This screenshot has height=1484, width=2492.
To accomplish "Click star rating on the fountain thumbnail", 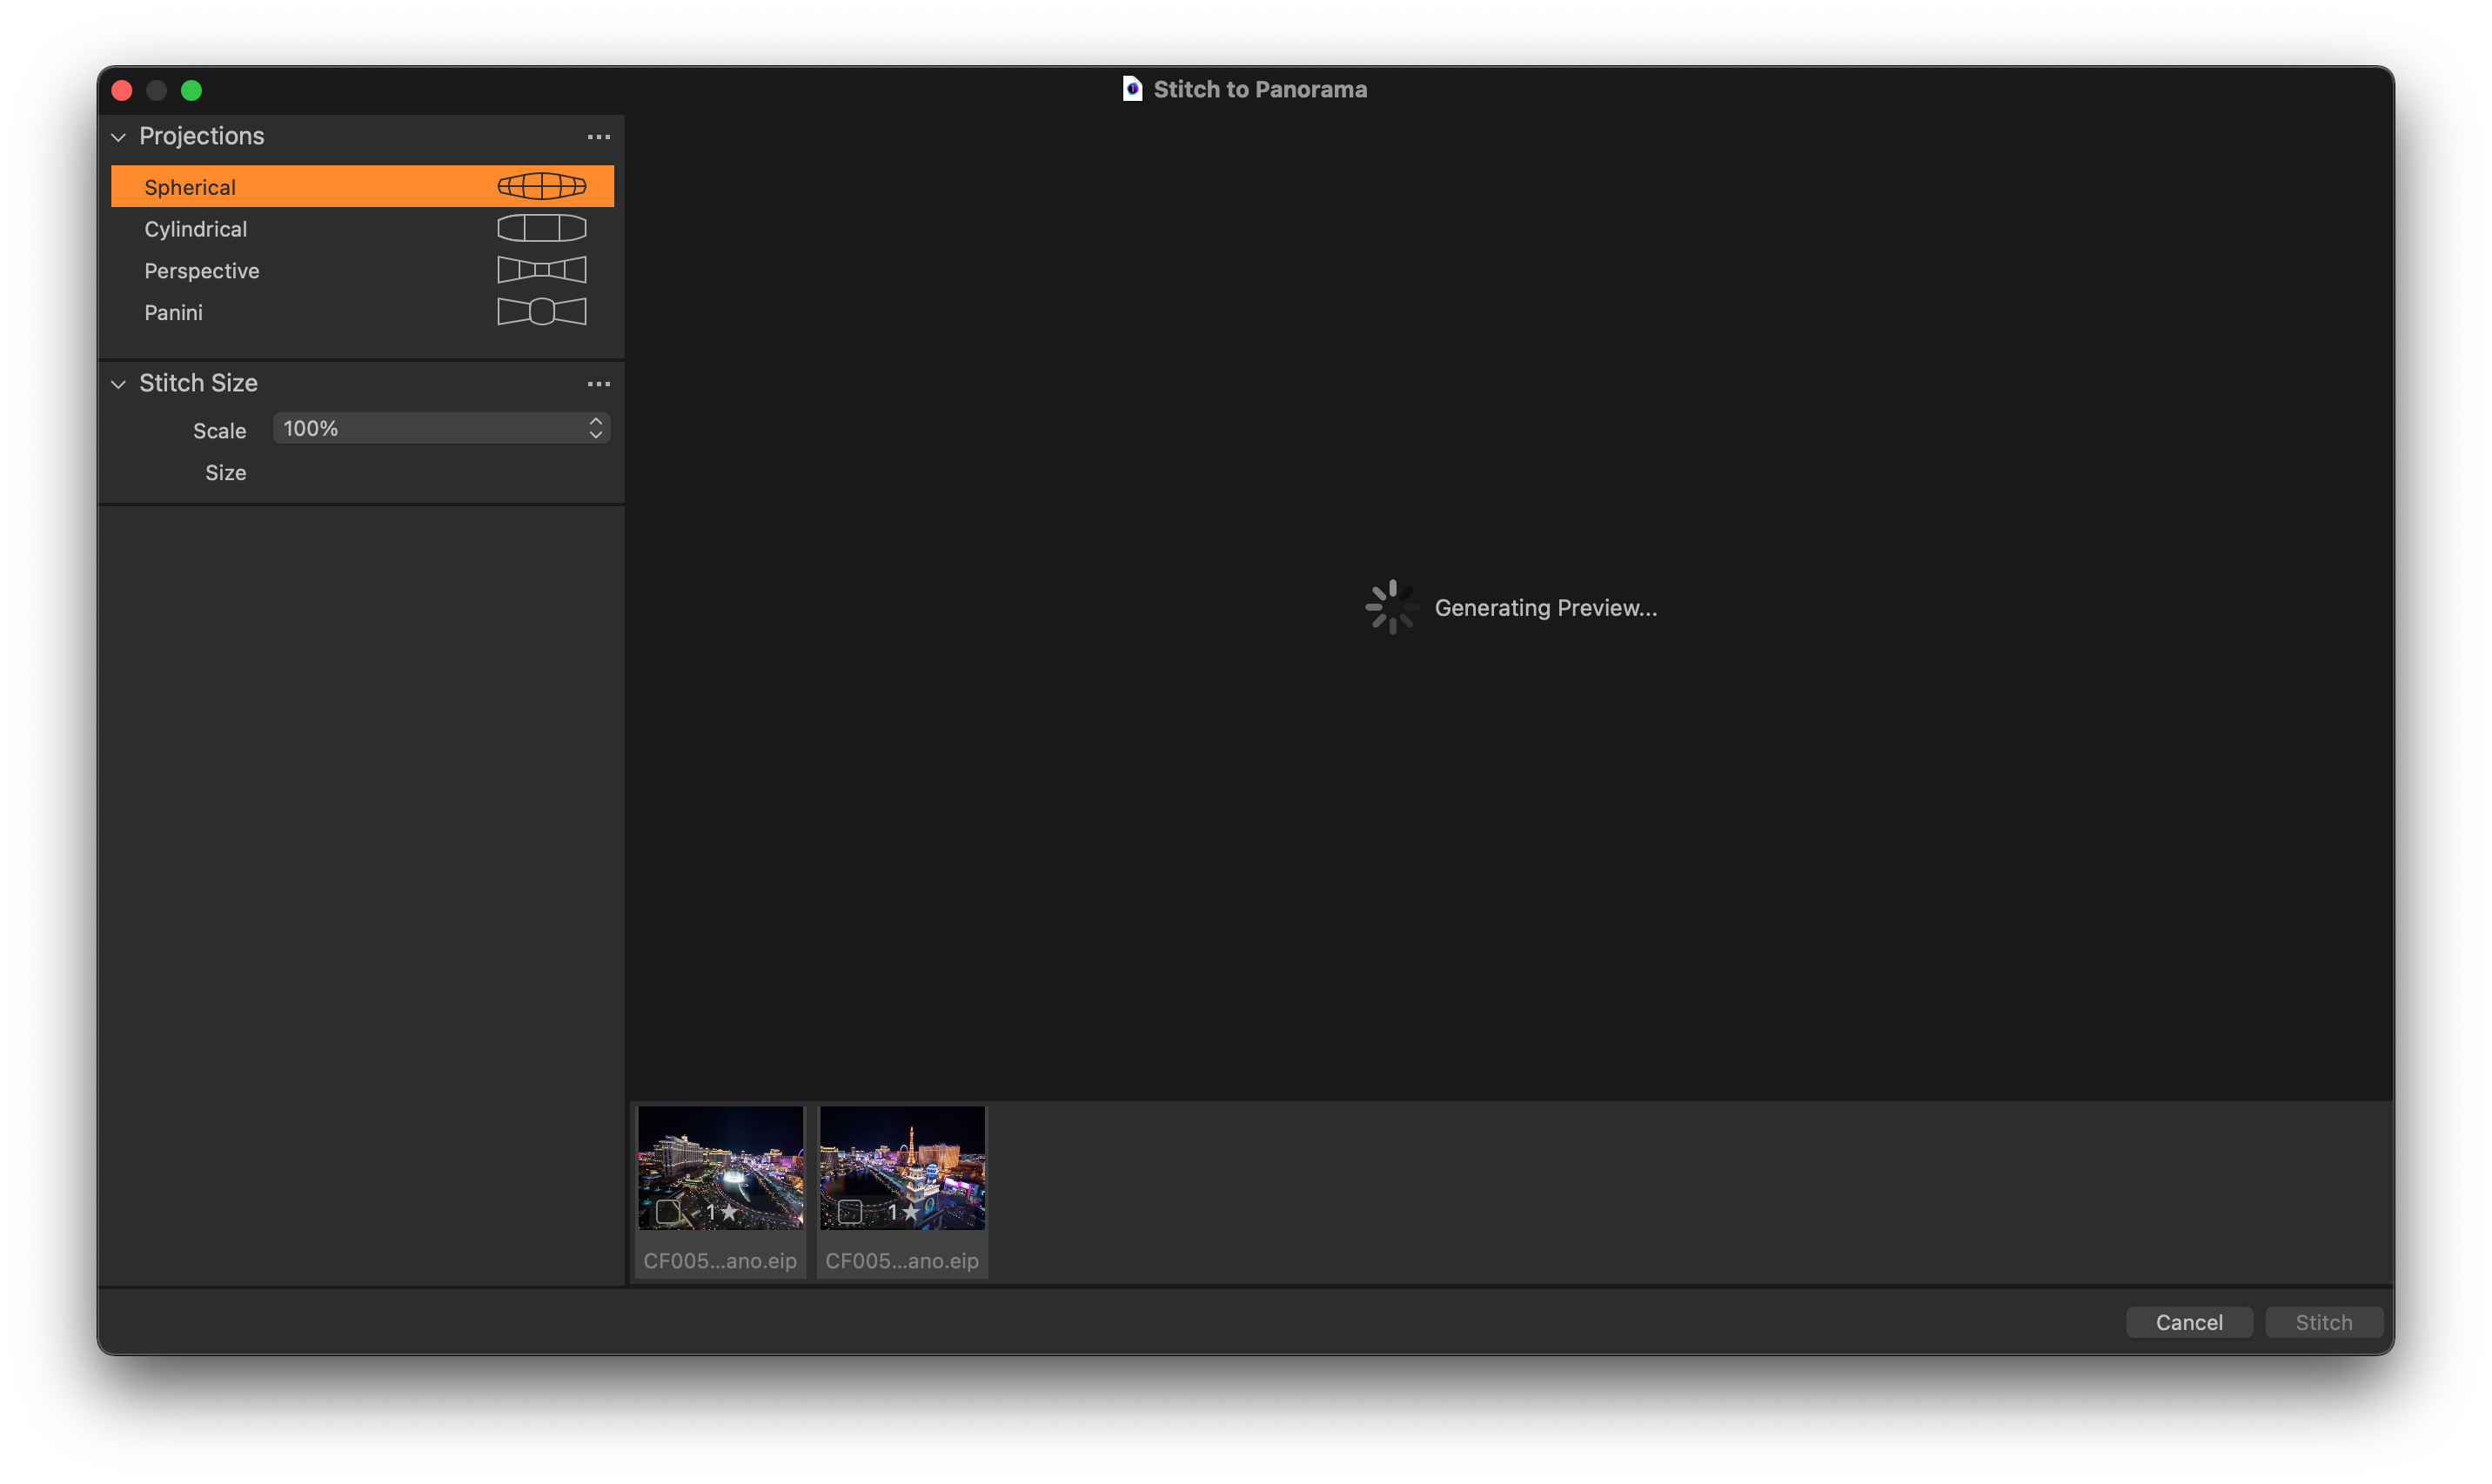I will [x=722, y=1212].
